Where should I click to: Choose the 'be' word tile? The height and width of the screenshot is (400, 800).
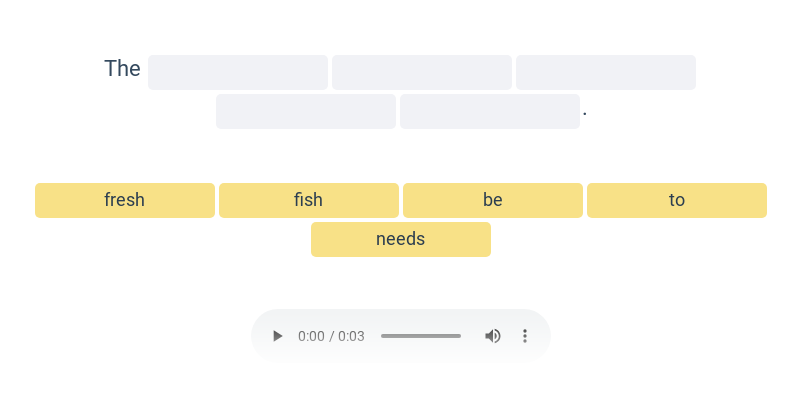coord(493,201)
